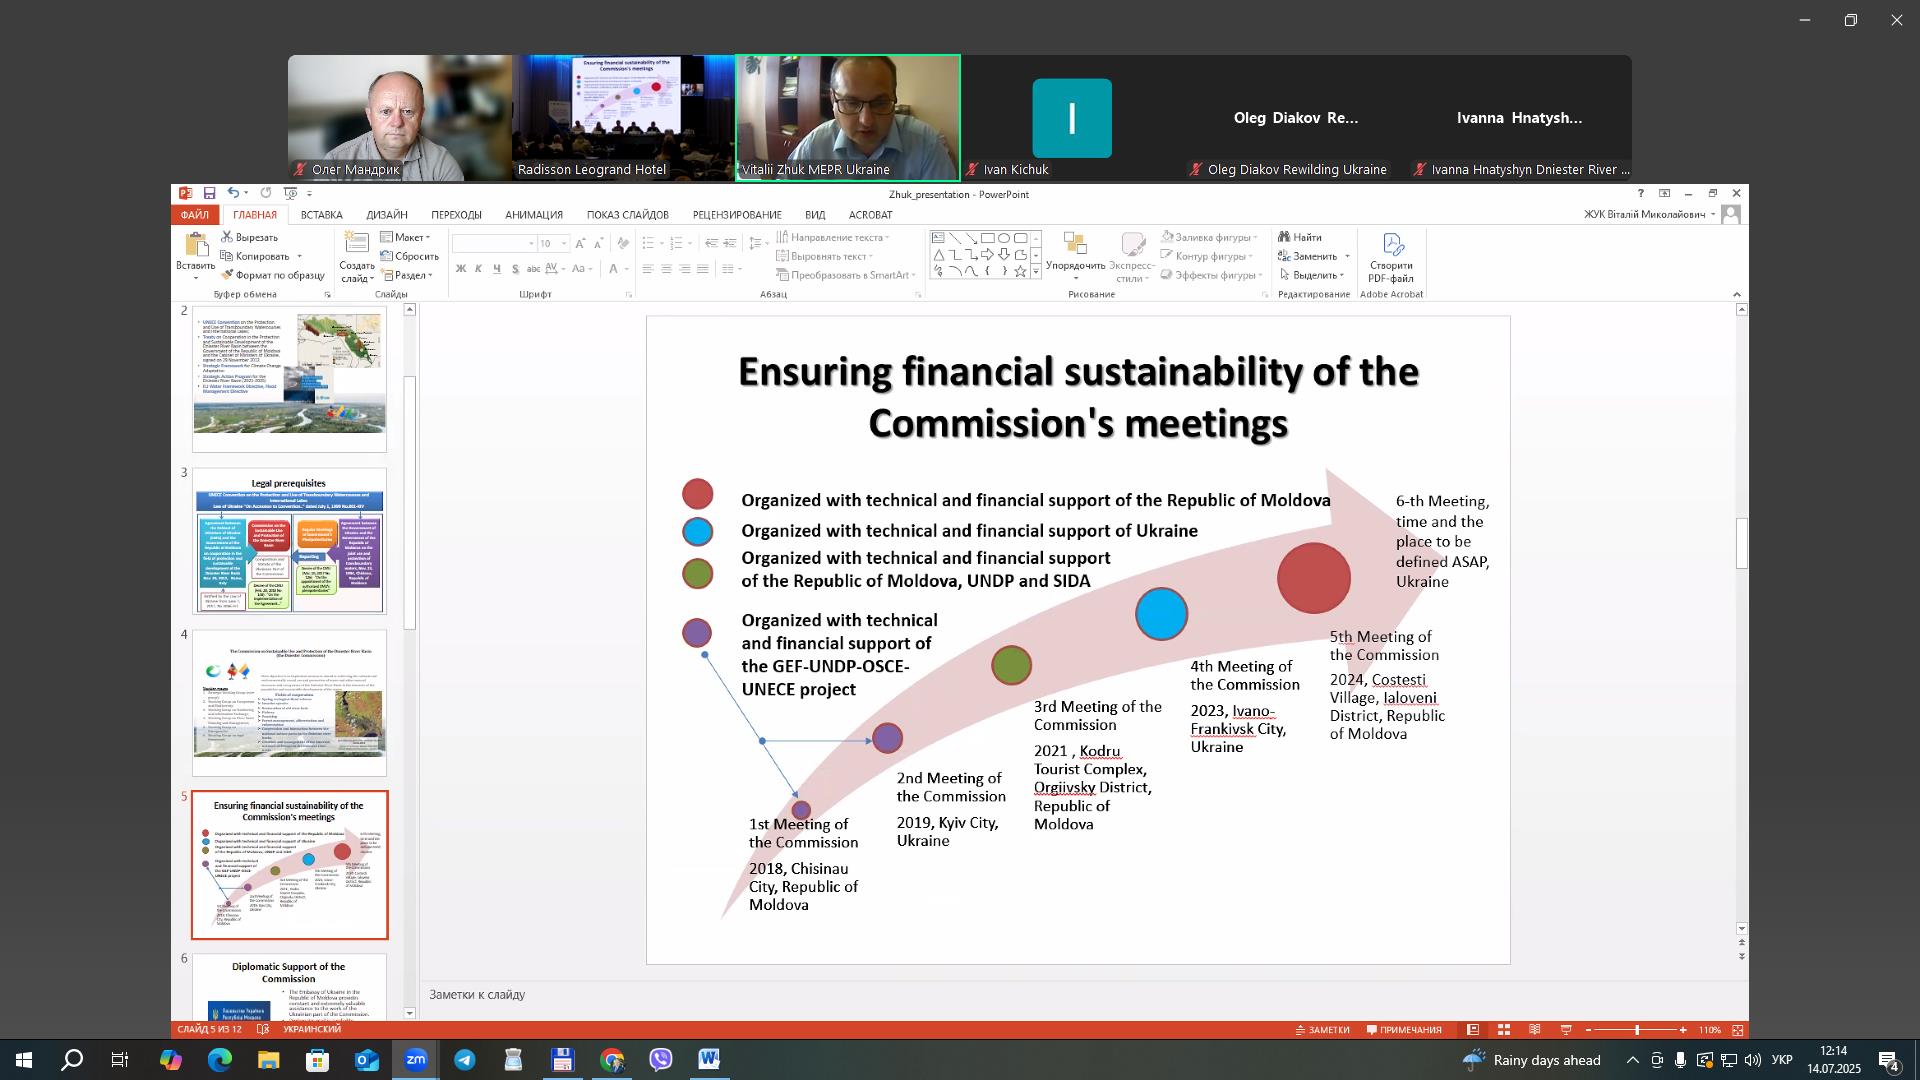Image resolution: width=1920 pixels, height=1080 pixels.
Task: Toggle text shadow S formatting
Action: (x=515, y=269)
